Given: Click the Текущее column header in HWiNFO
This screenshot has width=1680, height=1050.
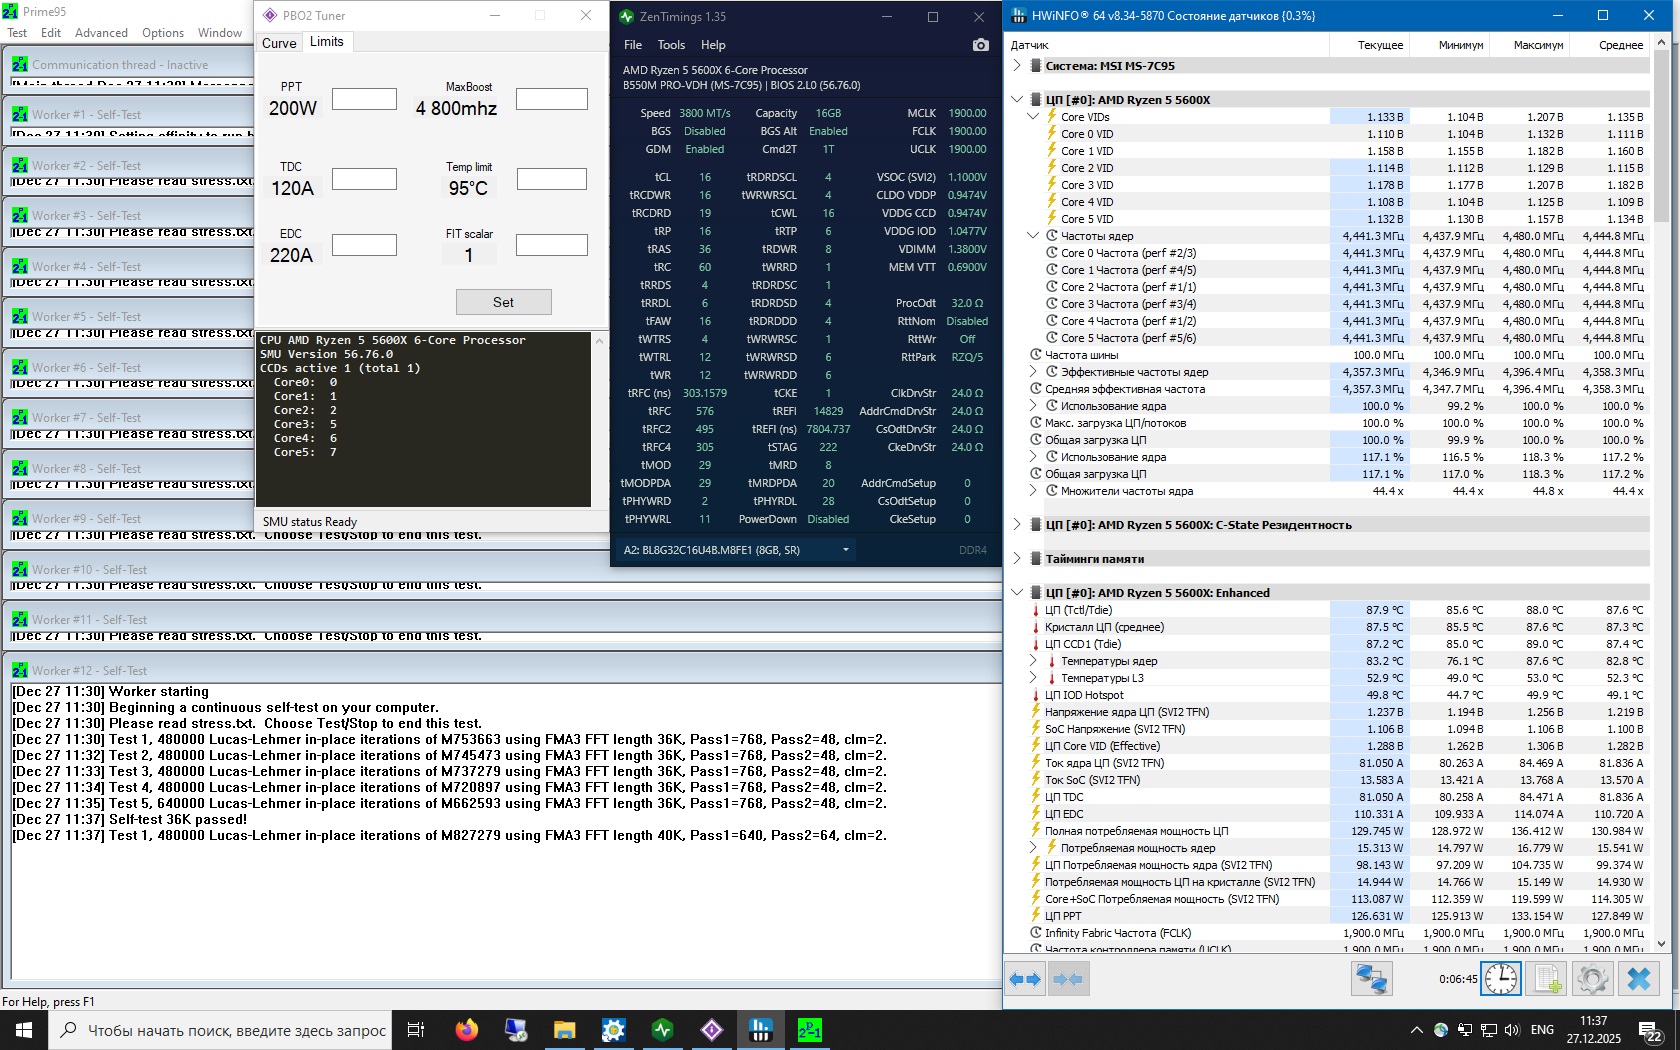Looking at the screenshot, I should 1370,45.
